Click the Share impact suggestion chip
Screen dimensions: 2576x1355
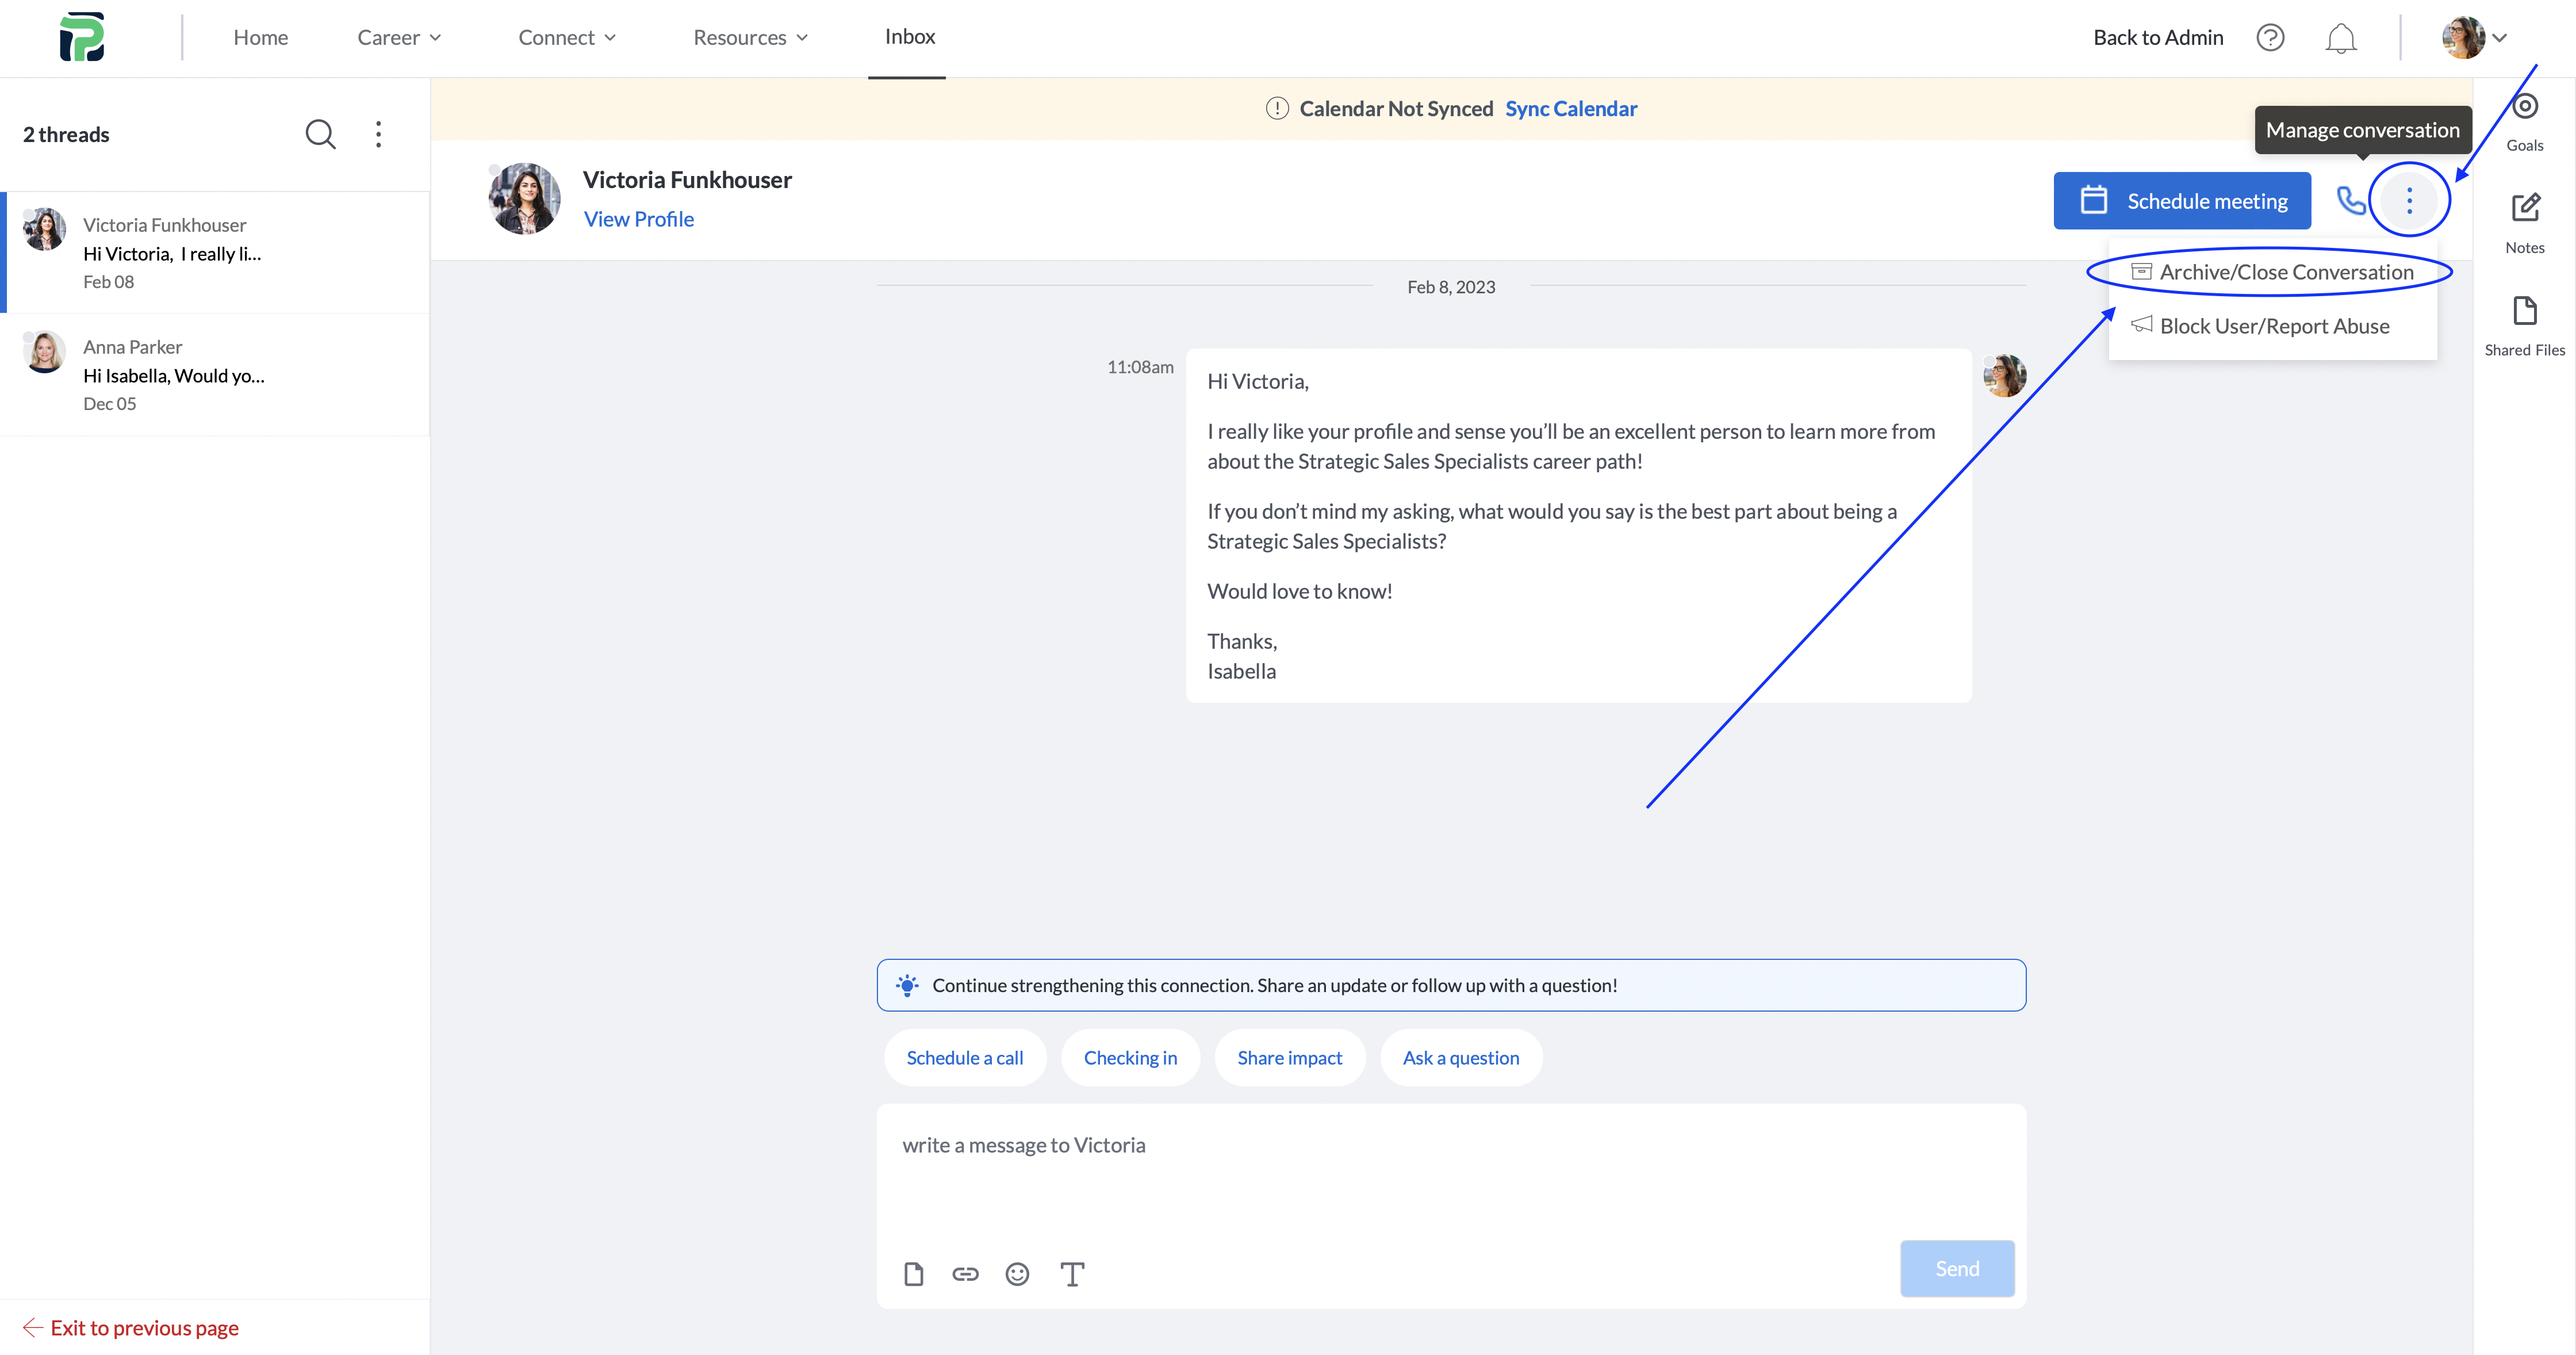[x=1289, y=1057]
